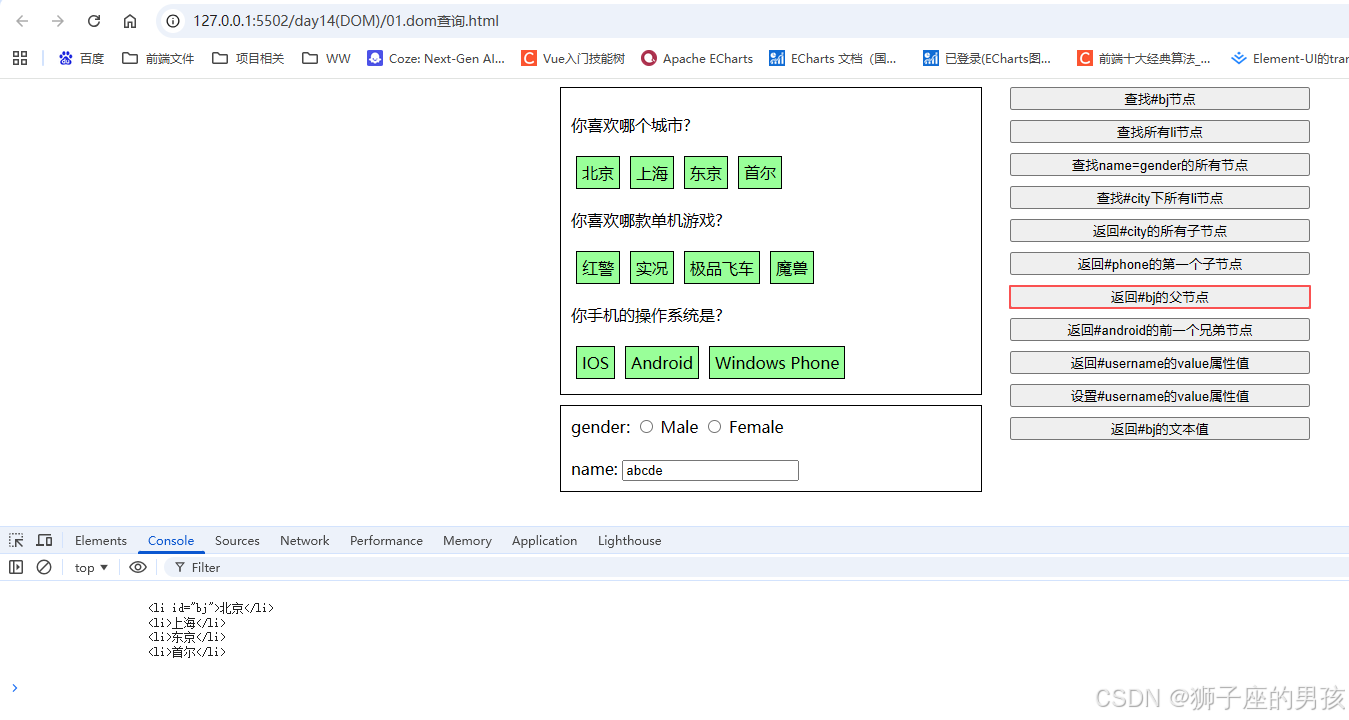
Task: Switch to the Elements tab
Action: coord(101,540)
